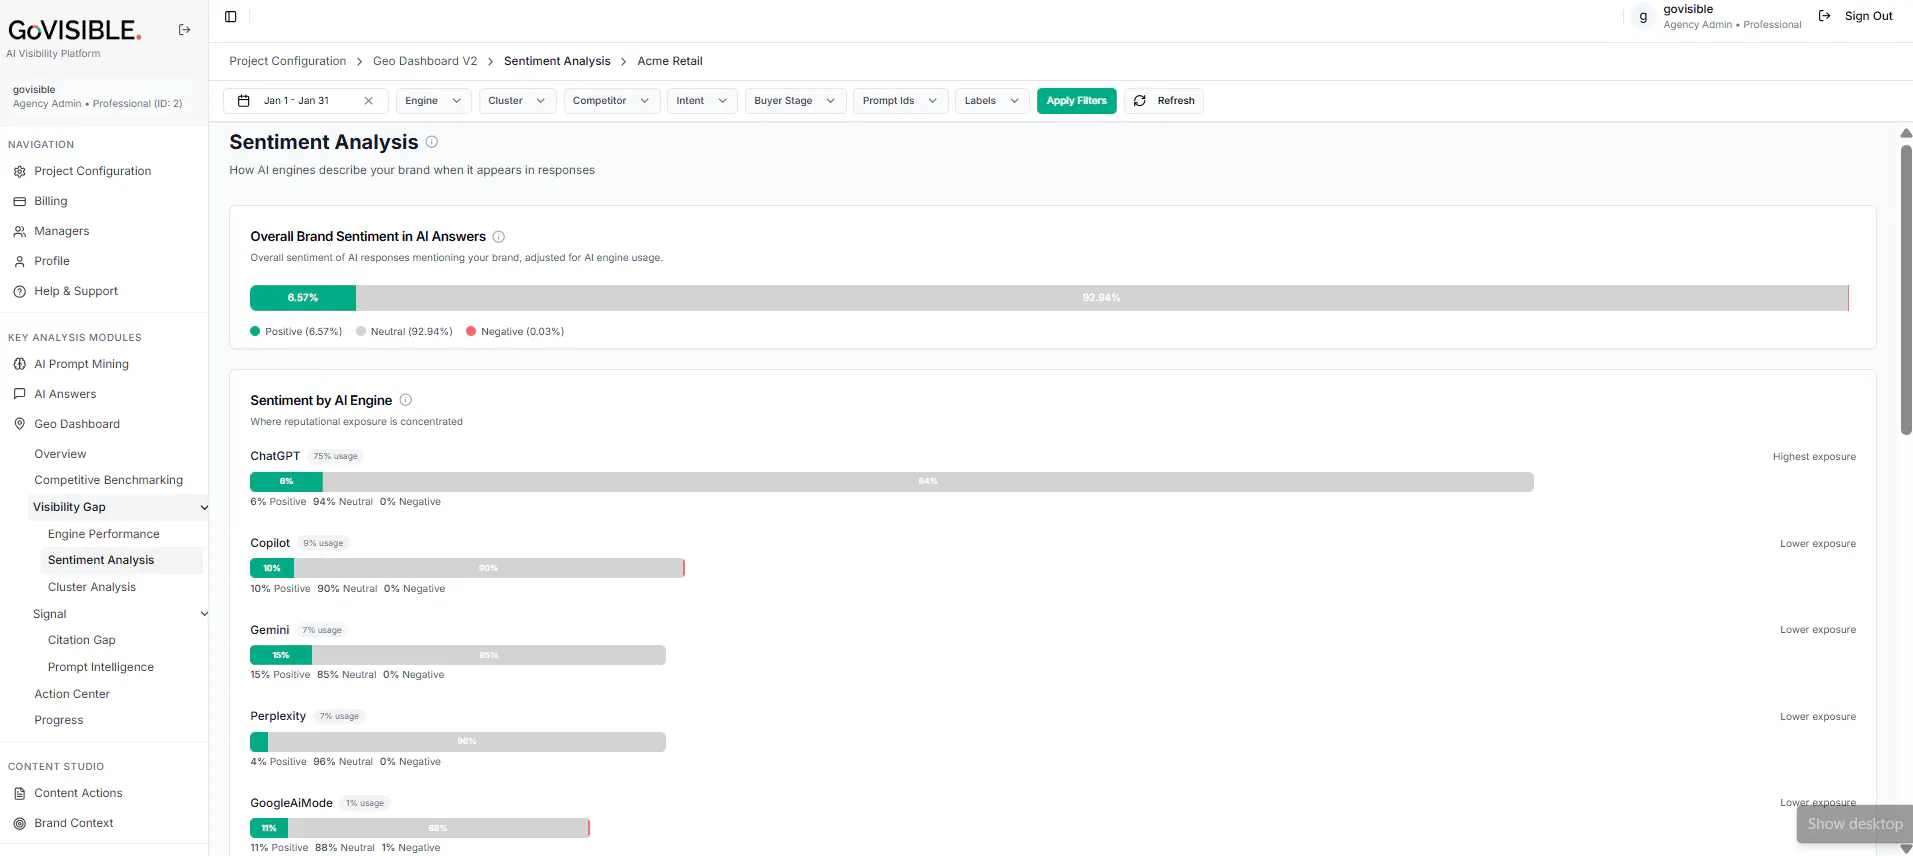Click the Neutral (92.94%) gray legend dot
Screen dimensions: 1913x856
361,331
